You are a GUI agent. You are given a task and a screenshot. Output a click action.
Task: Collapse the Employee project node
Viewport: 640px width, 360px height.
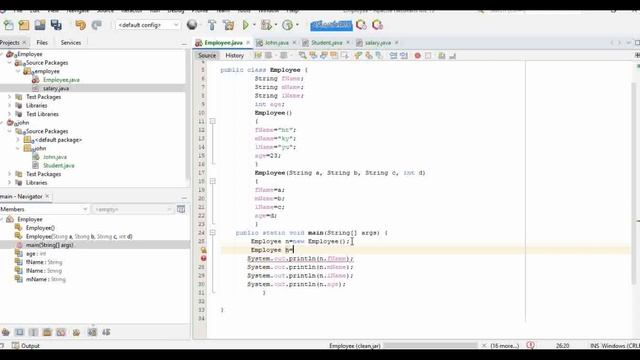(2, 54)
